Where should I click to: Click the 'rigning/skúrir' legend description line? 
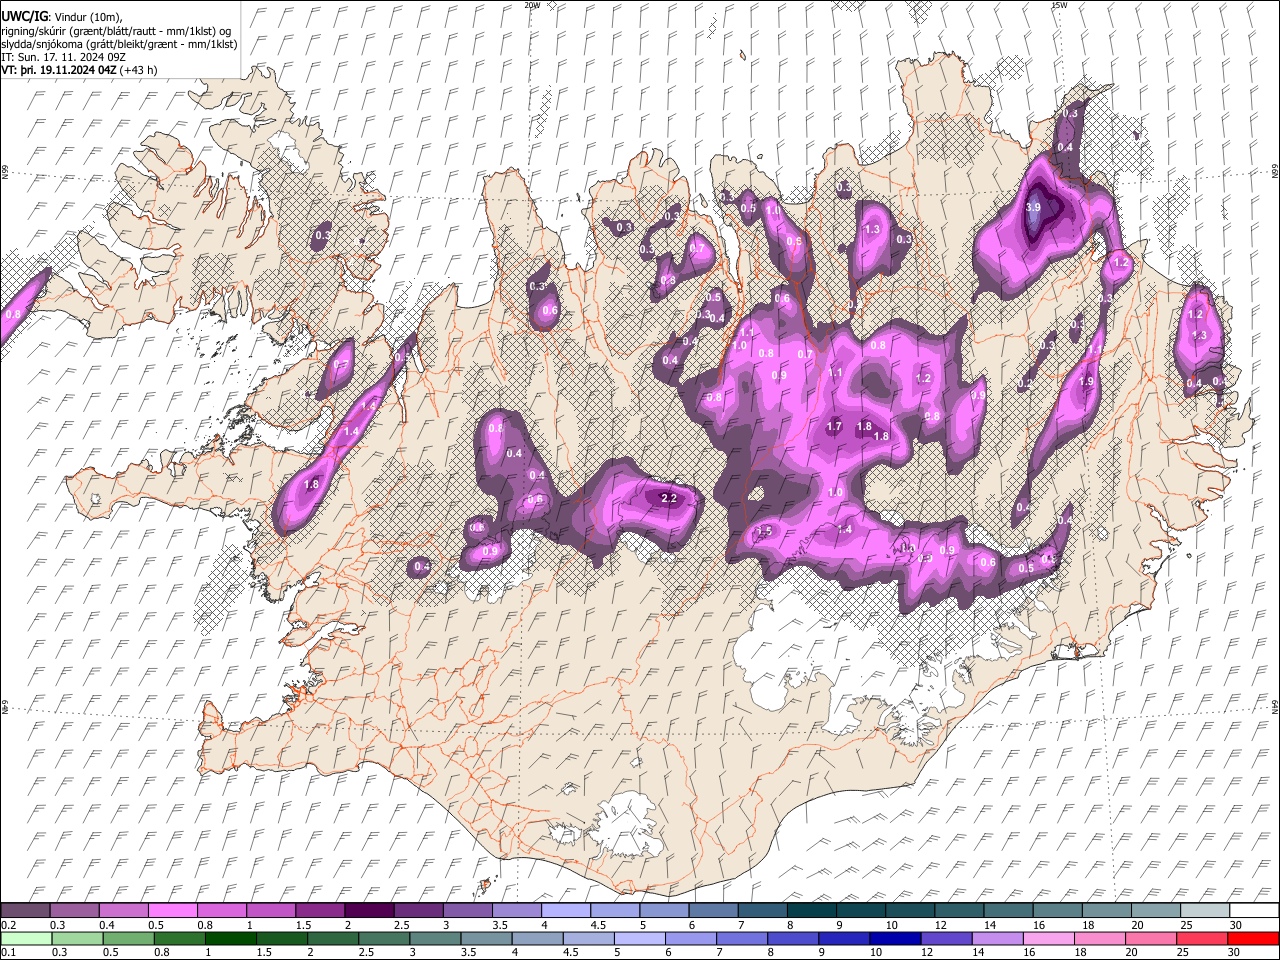pyautogui.click(x=116, y=30)
